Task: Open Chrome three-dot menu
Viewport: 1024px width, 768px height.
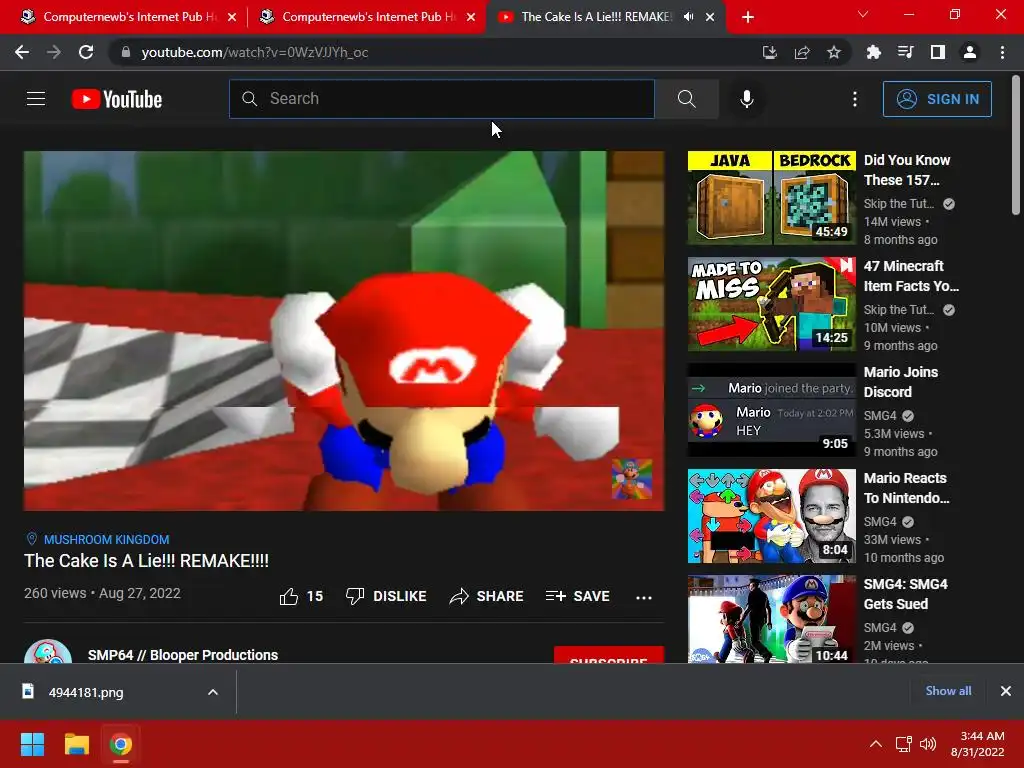Action: [x=1002, y=52]
